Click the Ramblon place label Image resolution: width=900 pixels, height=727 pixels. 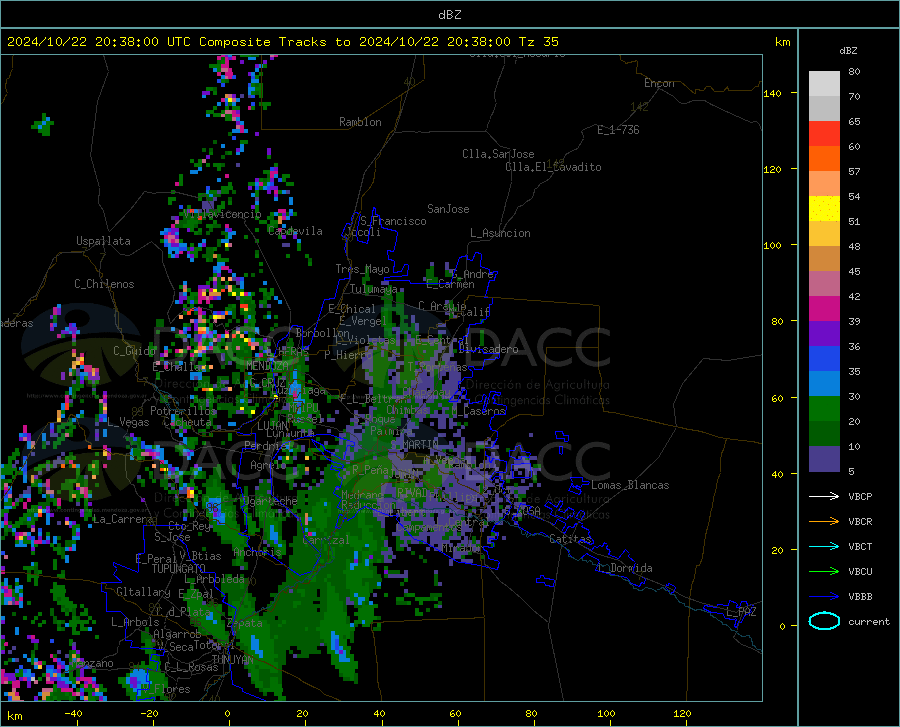point(360,122)
